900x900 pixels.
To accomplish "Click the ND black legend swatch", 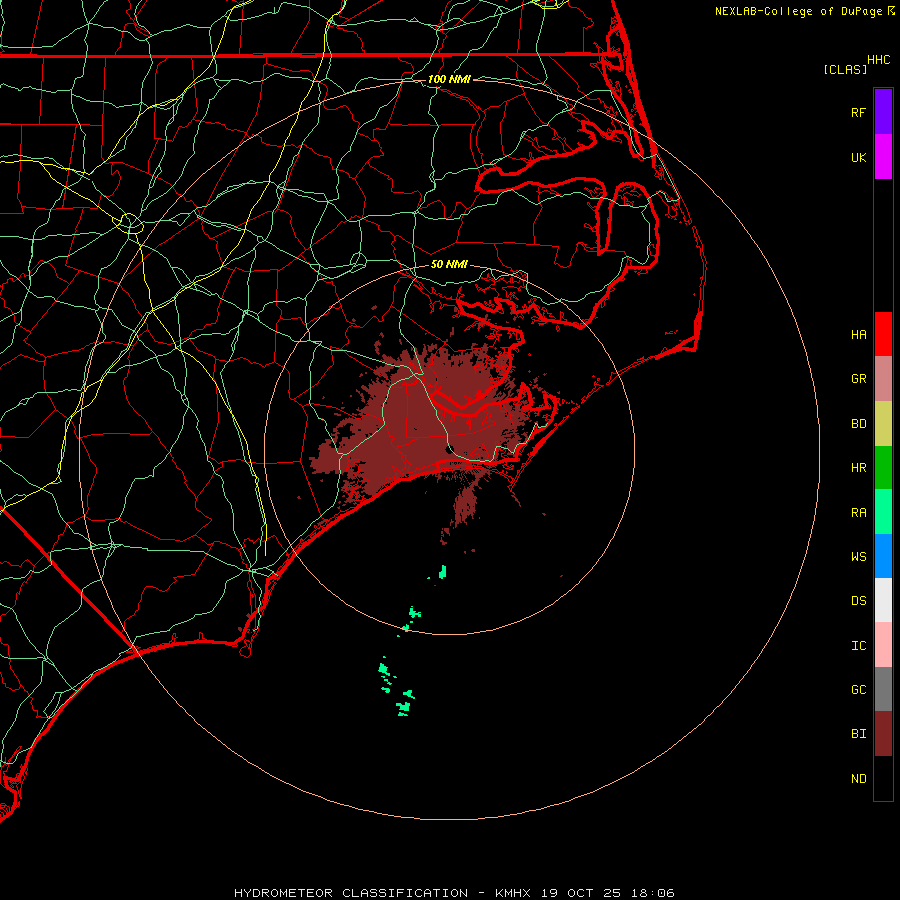I will point(883,778).
